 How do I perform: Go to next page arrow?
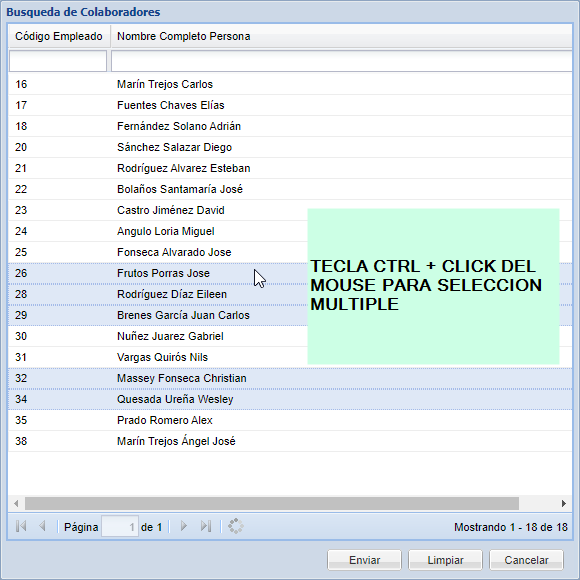tap(183, 526)
